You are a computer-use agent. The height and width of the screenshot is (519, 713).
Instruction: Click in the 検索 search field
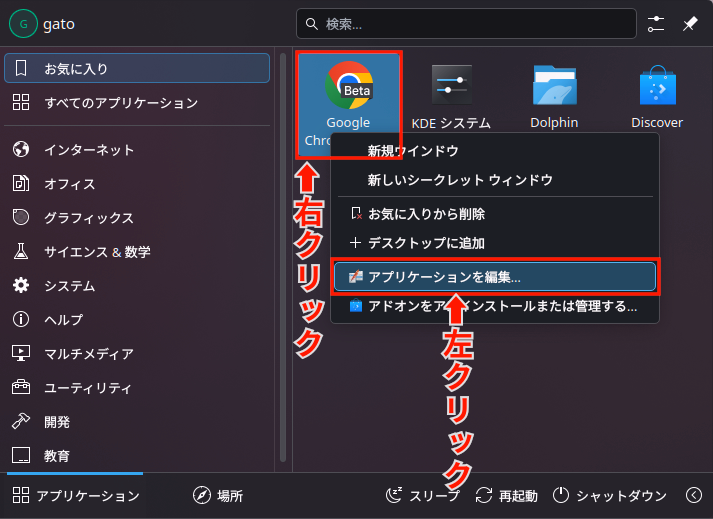pyautogui.click(x=466, y=24)
